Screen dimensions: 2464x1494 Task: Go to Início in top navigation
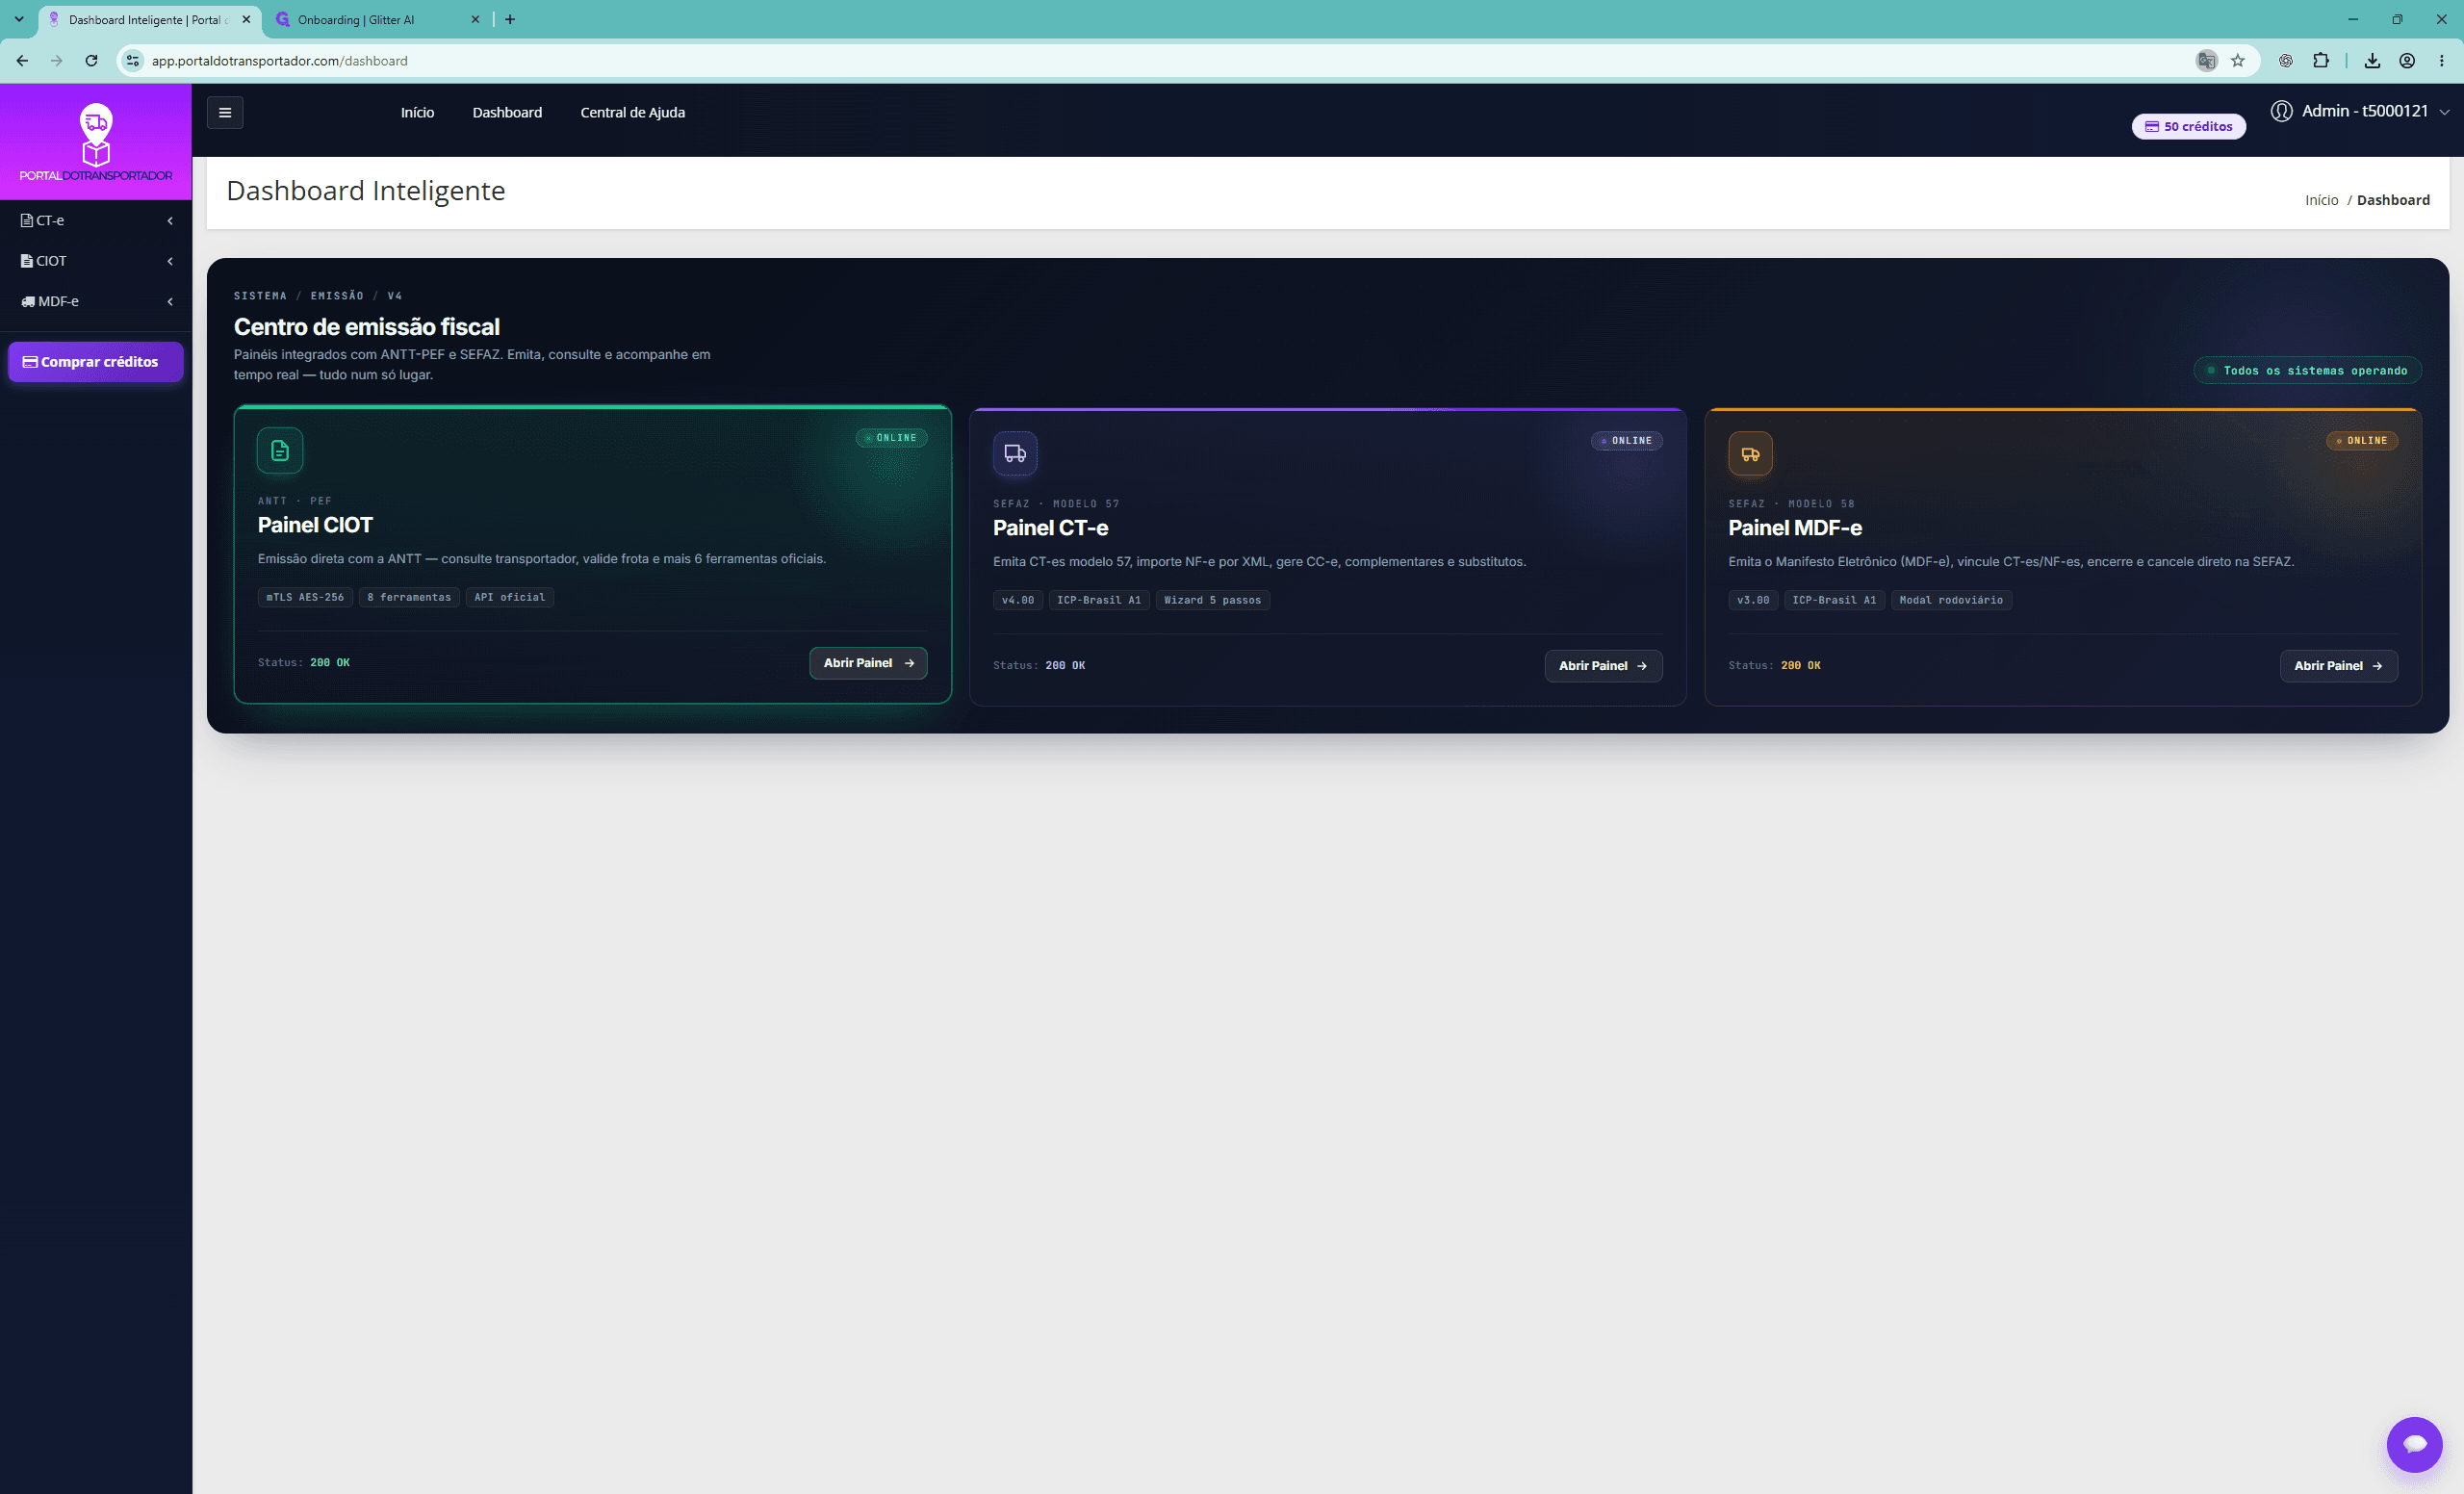coord(417,113)
